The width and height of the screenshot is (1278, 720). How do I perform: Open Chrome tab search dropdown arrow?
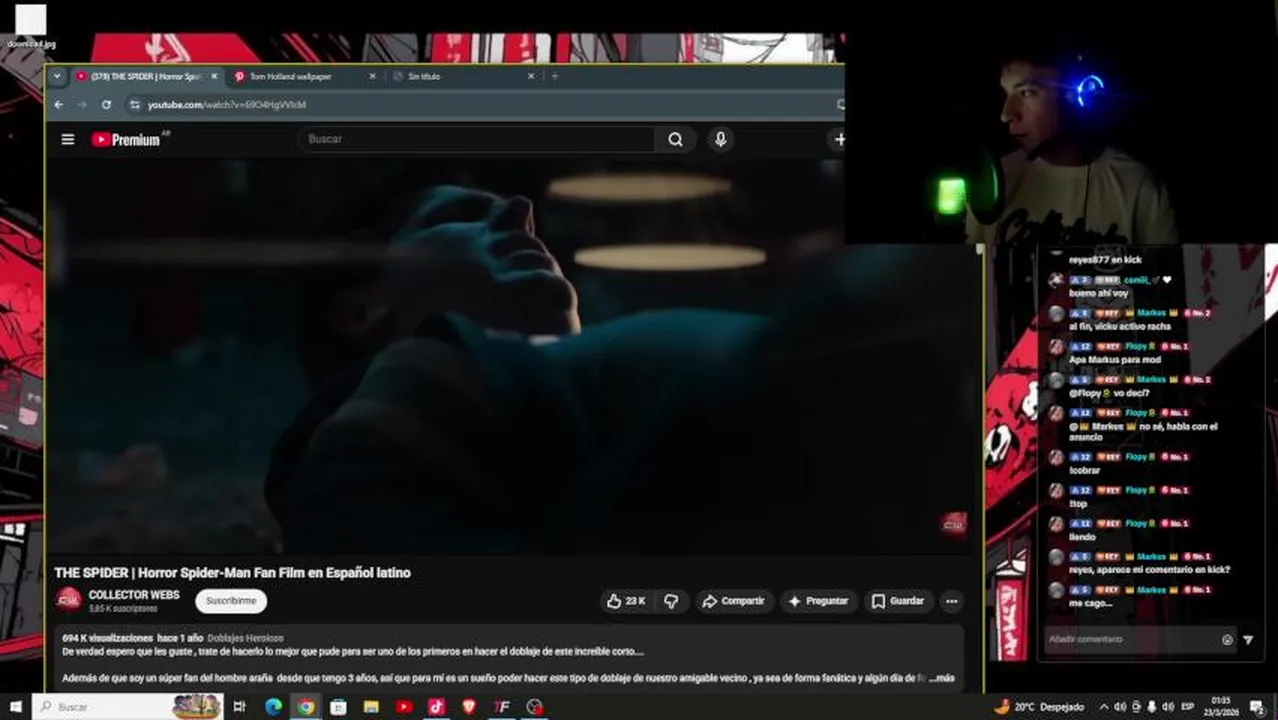point(56,76)
